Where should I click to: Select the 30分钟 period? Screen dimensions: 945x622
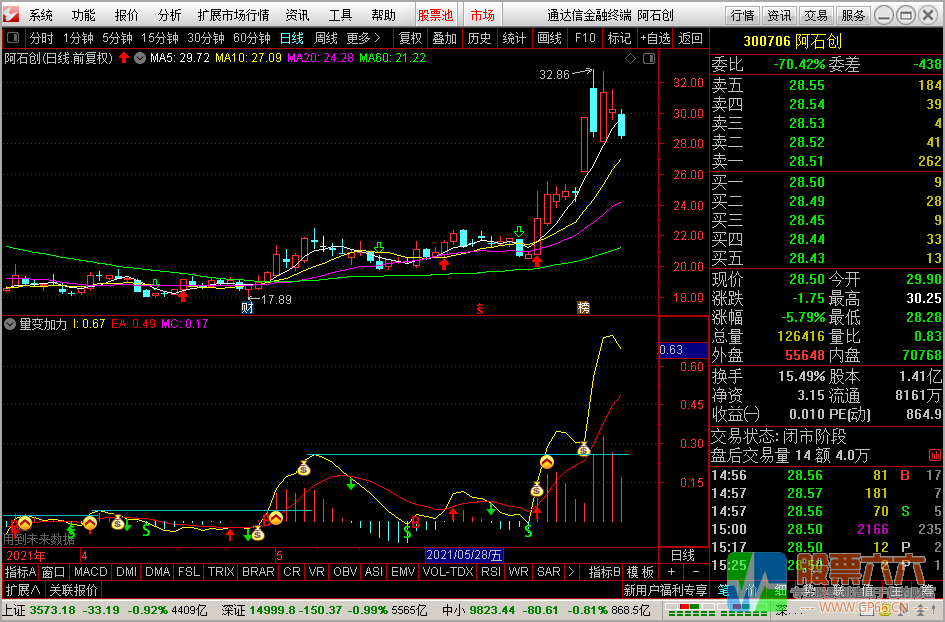pyautogui.click(x=206, y=39)
